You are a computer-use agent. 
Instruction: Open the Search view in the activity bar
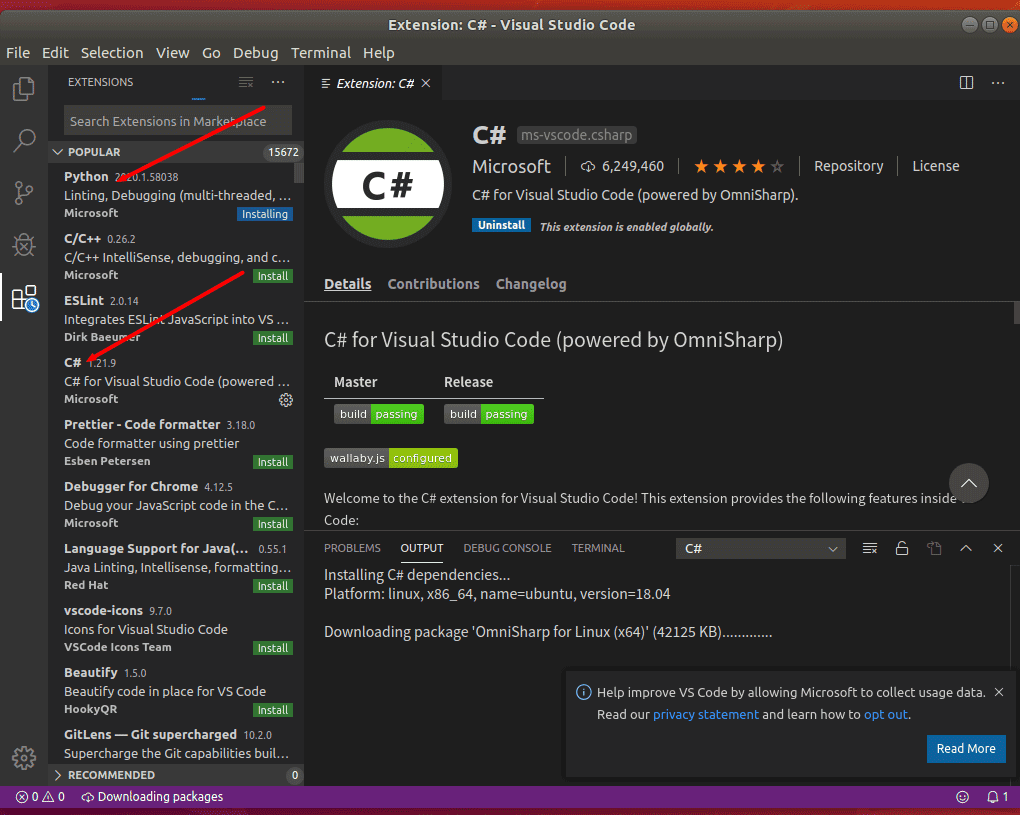(x=24, y=140)
